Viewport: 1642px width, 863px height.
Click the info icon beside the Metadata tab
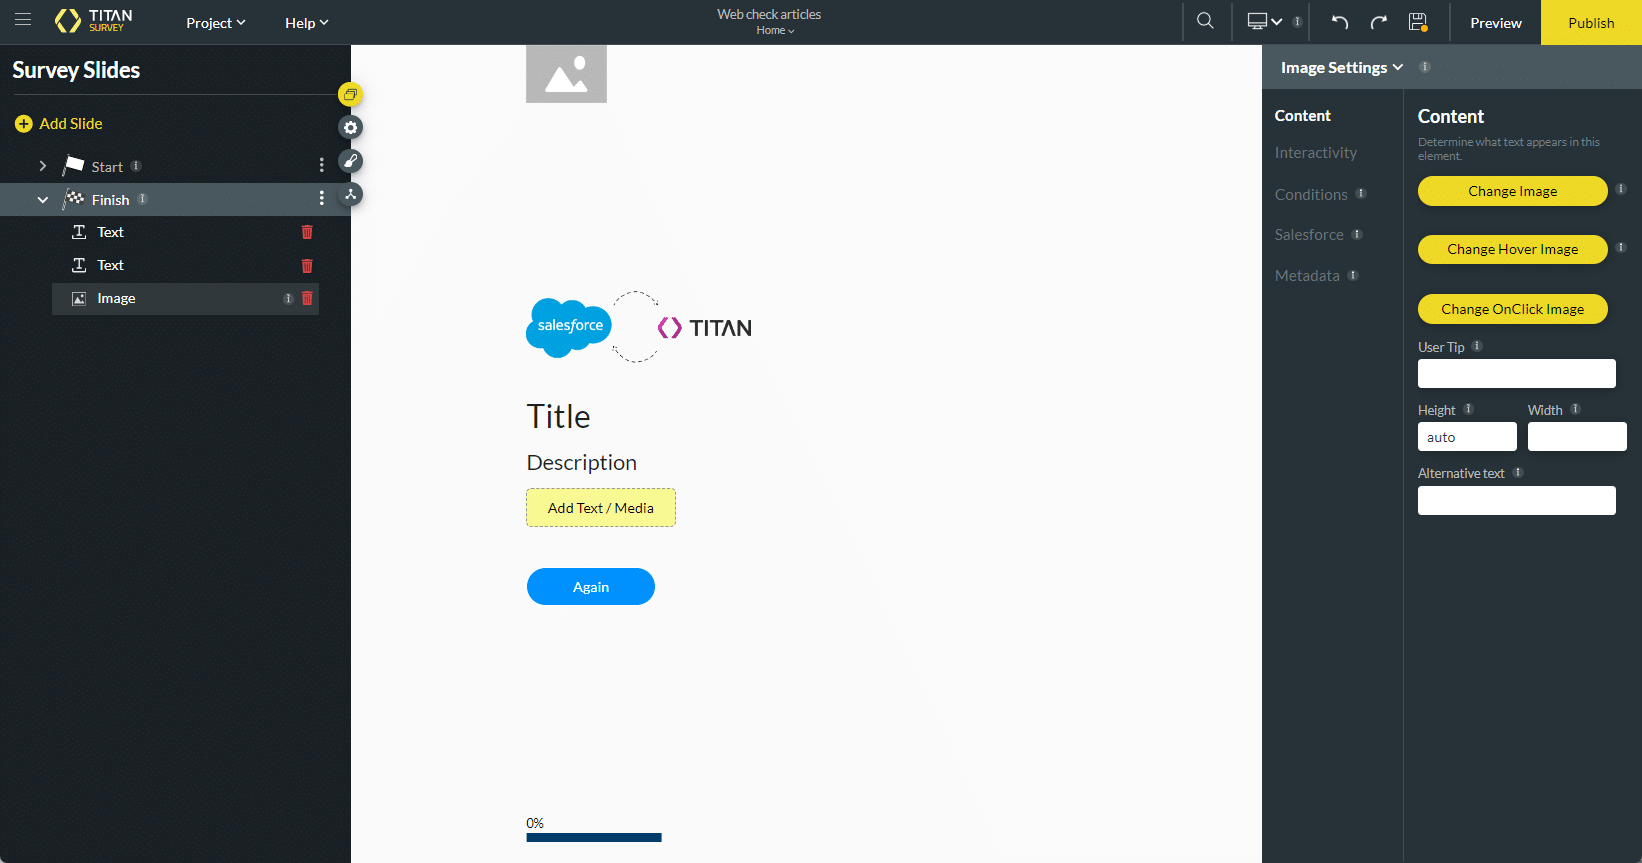[x=1353, y=275]
